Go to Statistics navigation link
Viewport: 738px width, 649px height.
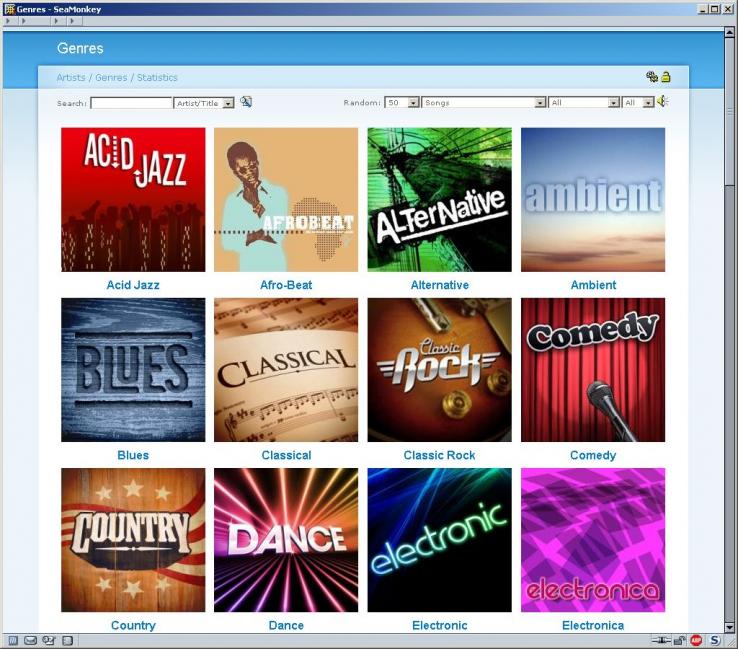(157, 78)
